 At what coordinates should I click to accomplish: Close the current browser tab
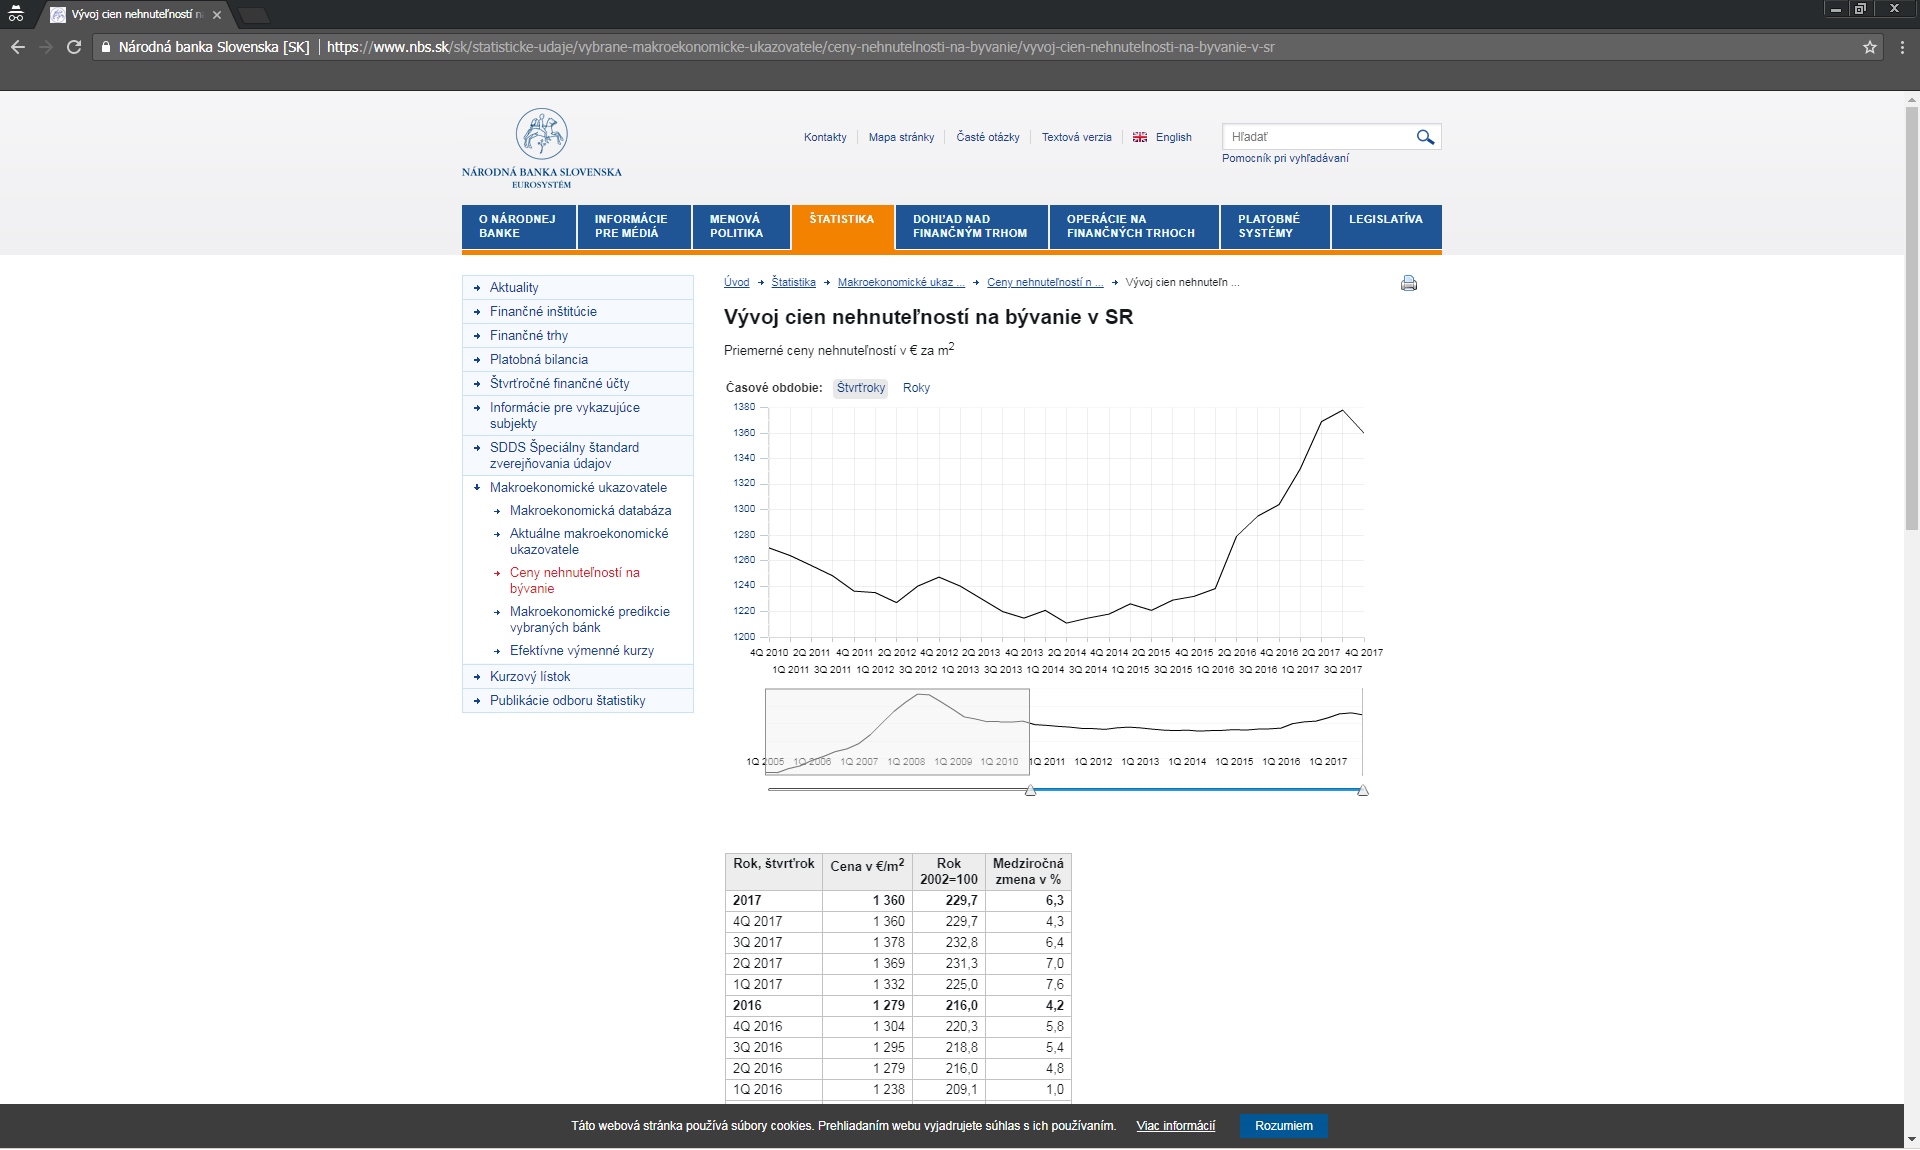click(x=217, y=15)
